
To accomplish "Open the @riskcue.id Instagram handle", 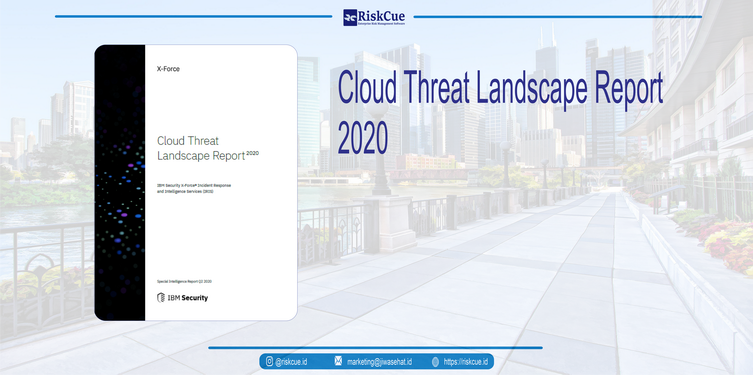I will tap(291, 362).
